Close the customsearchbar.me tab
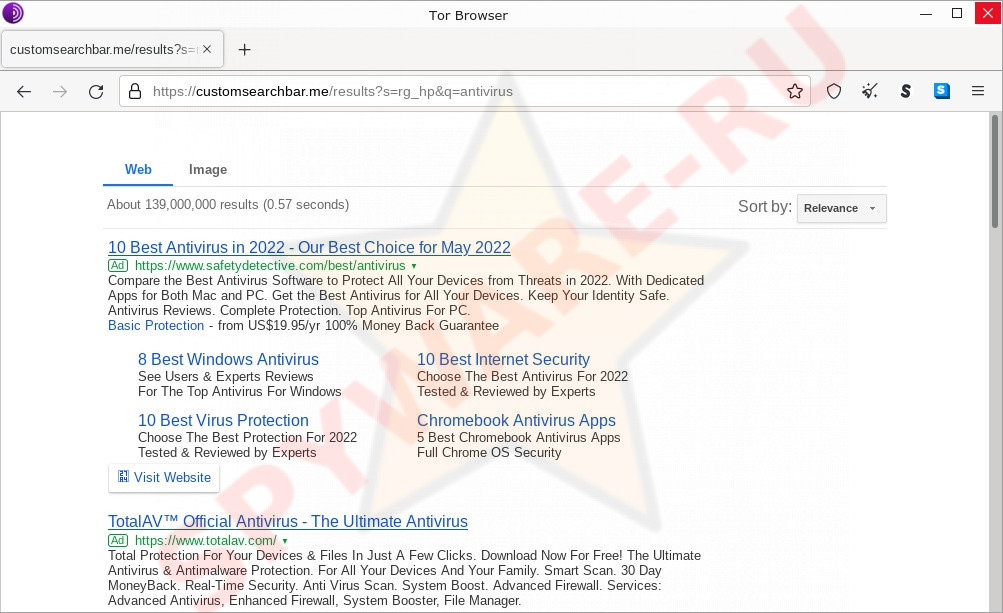The width and height of the screenshot is (1003, 613). click(x=207, y=49)
